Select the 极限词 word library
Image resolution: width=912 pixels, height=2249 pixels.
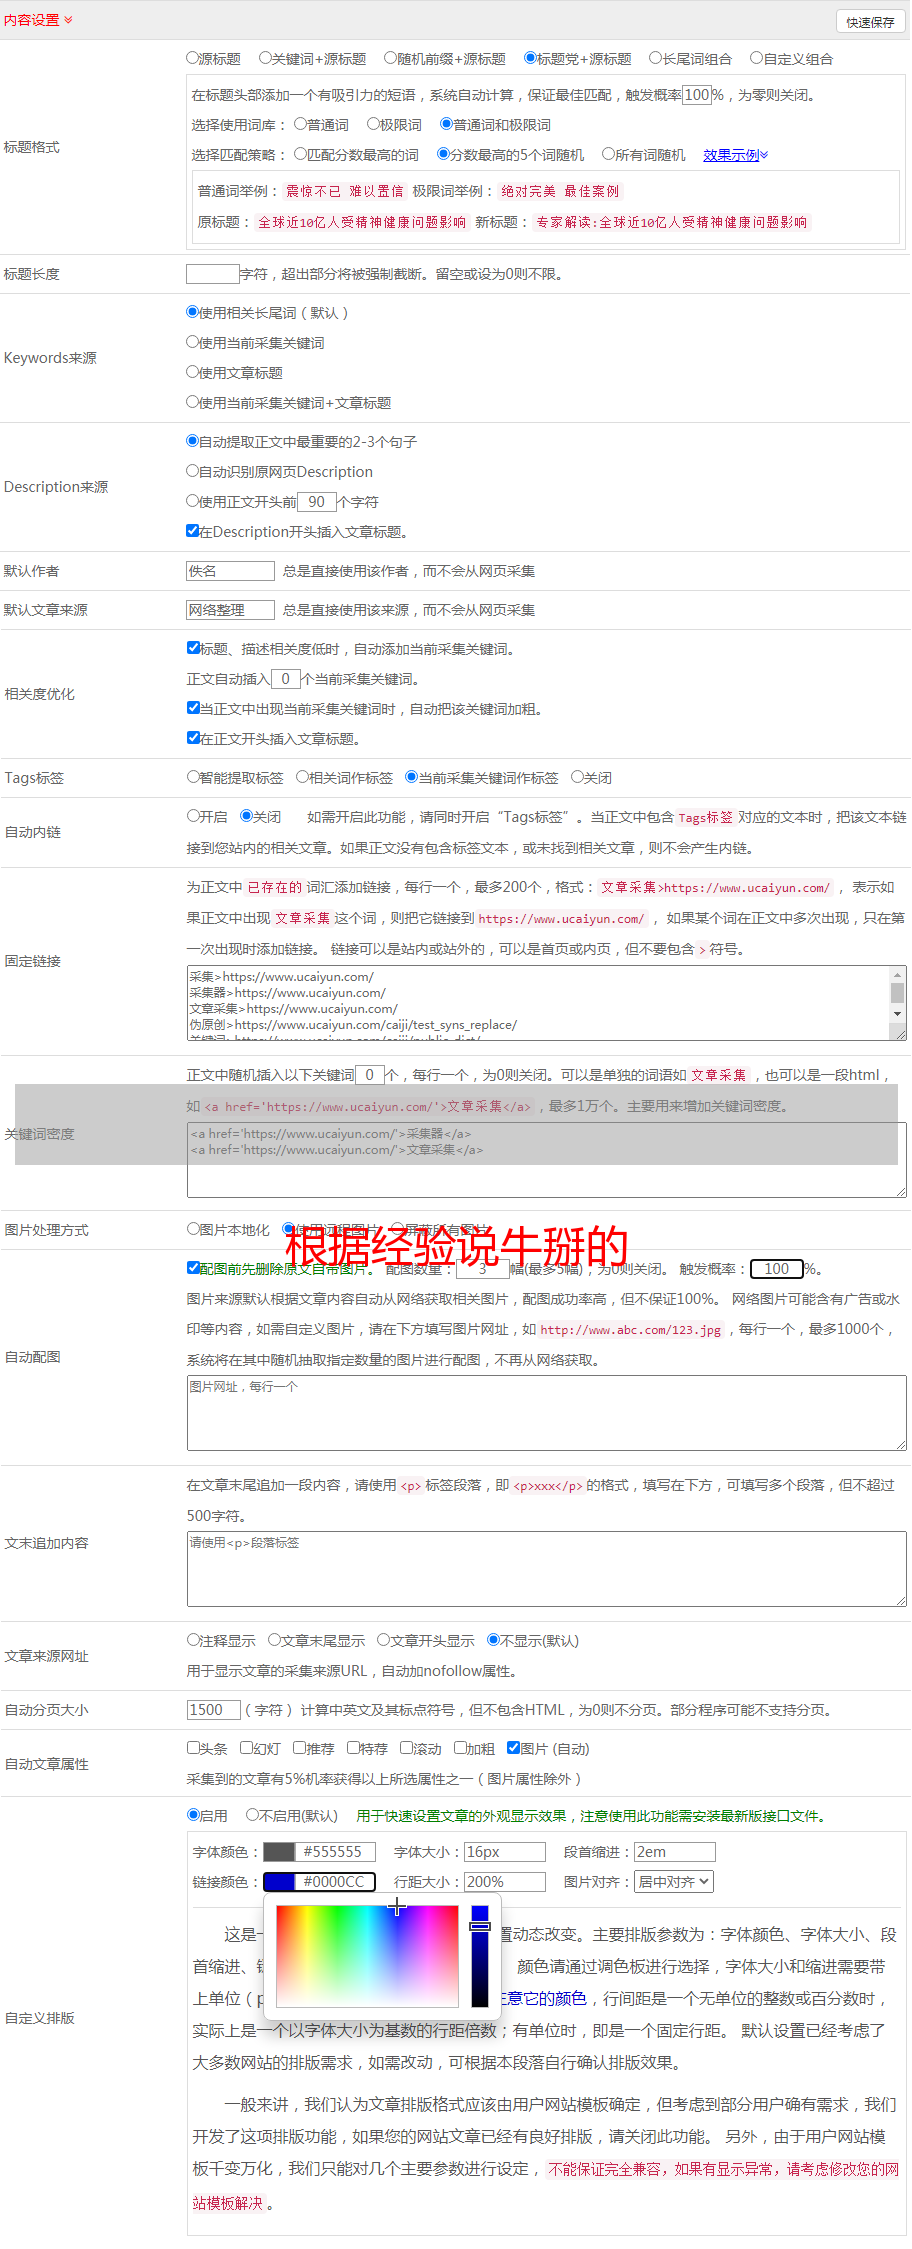click(373, 124)
